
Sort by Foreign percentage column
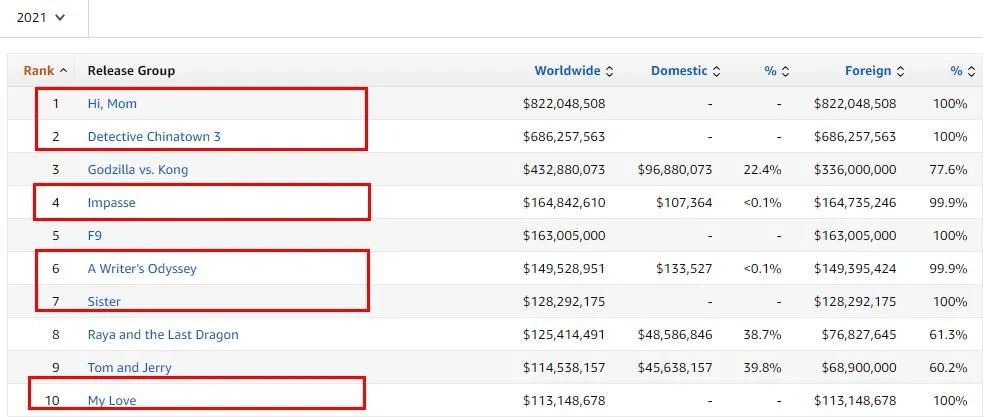(961, 71)
